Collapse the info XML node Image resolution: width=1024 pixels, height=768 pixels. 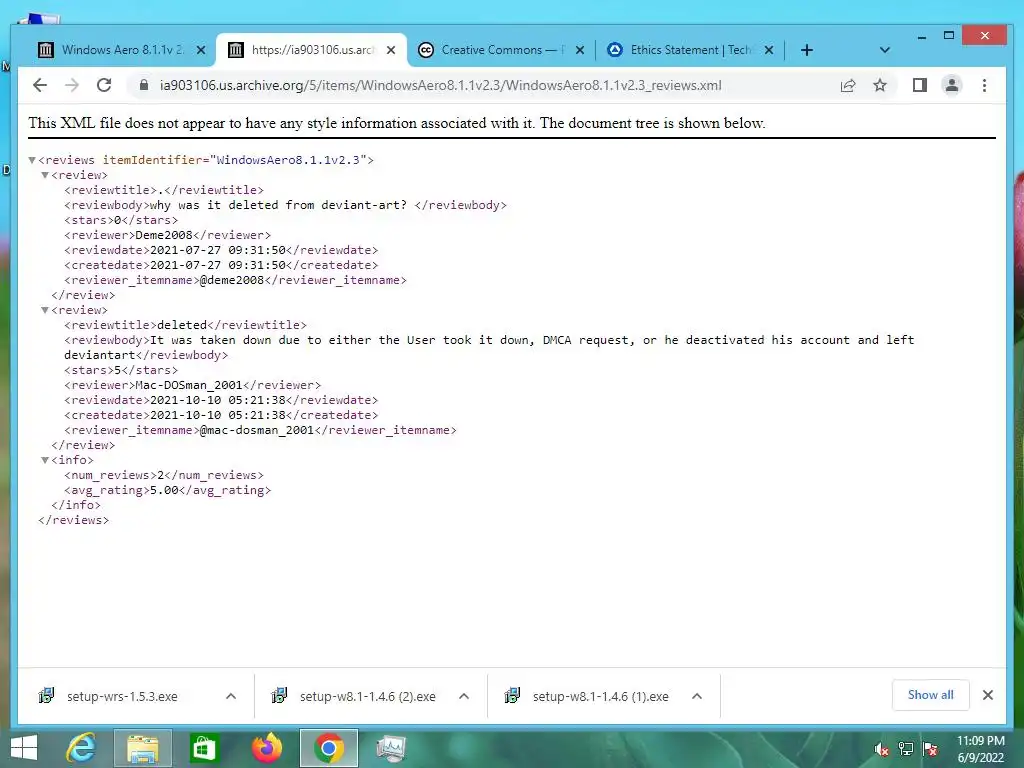[45, 460]
